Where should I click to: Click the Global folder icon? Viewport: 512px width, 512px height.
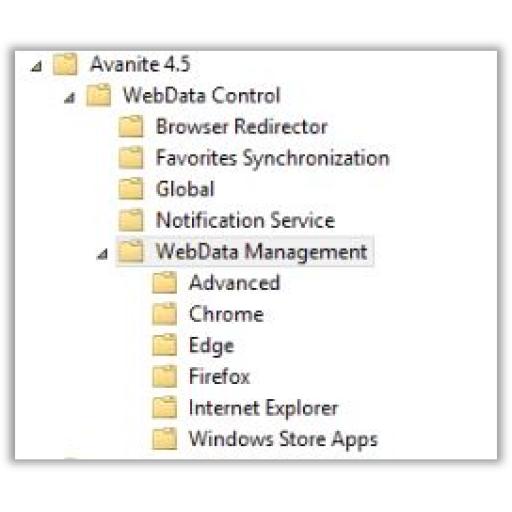[x=131, y=189]
